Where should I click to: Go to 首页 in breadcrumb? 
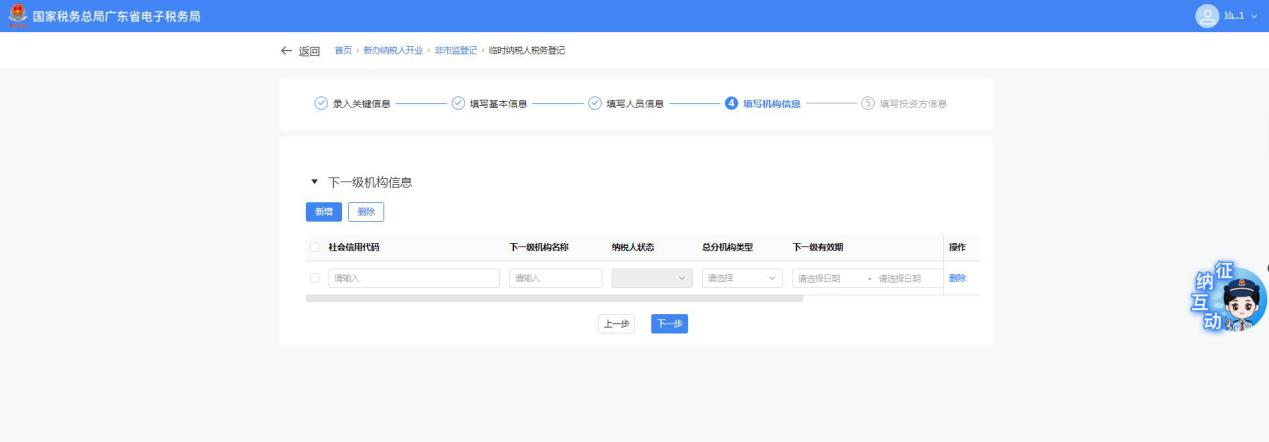point(343,51)
